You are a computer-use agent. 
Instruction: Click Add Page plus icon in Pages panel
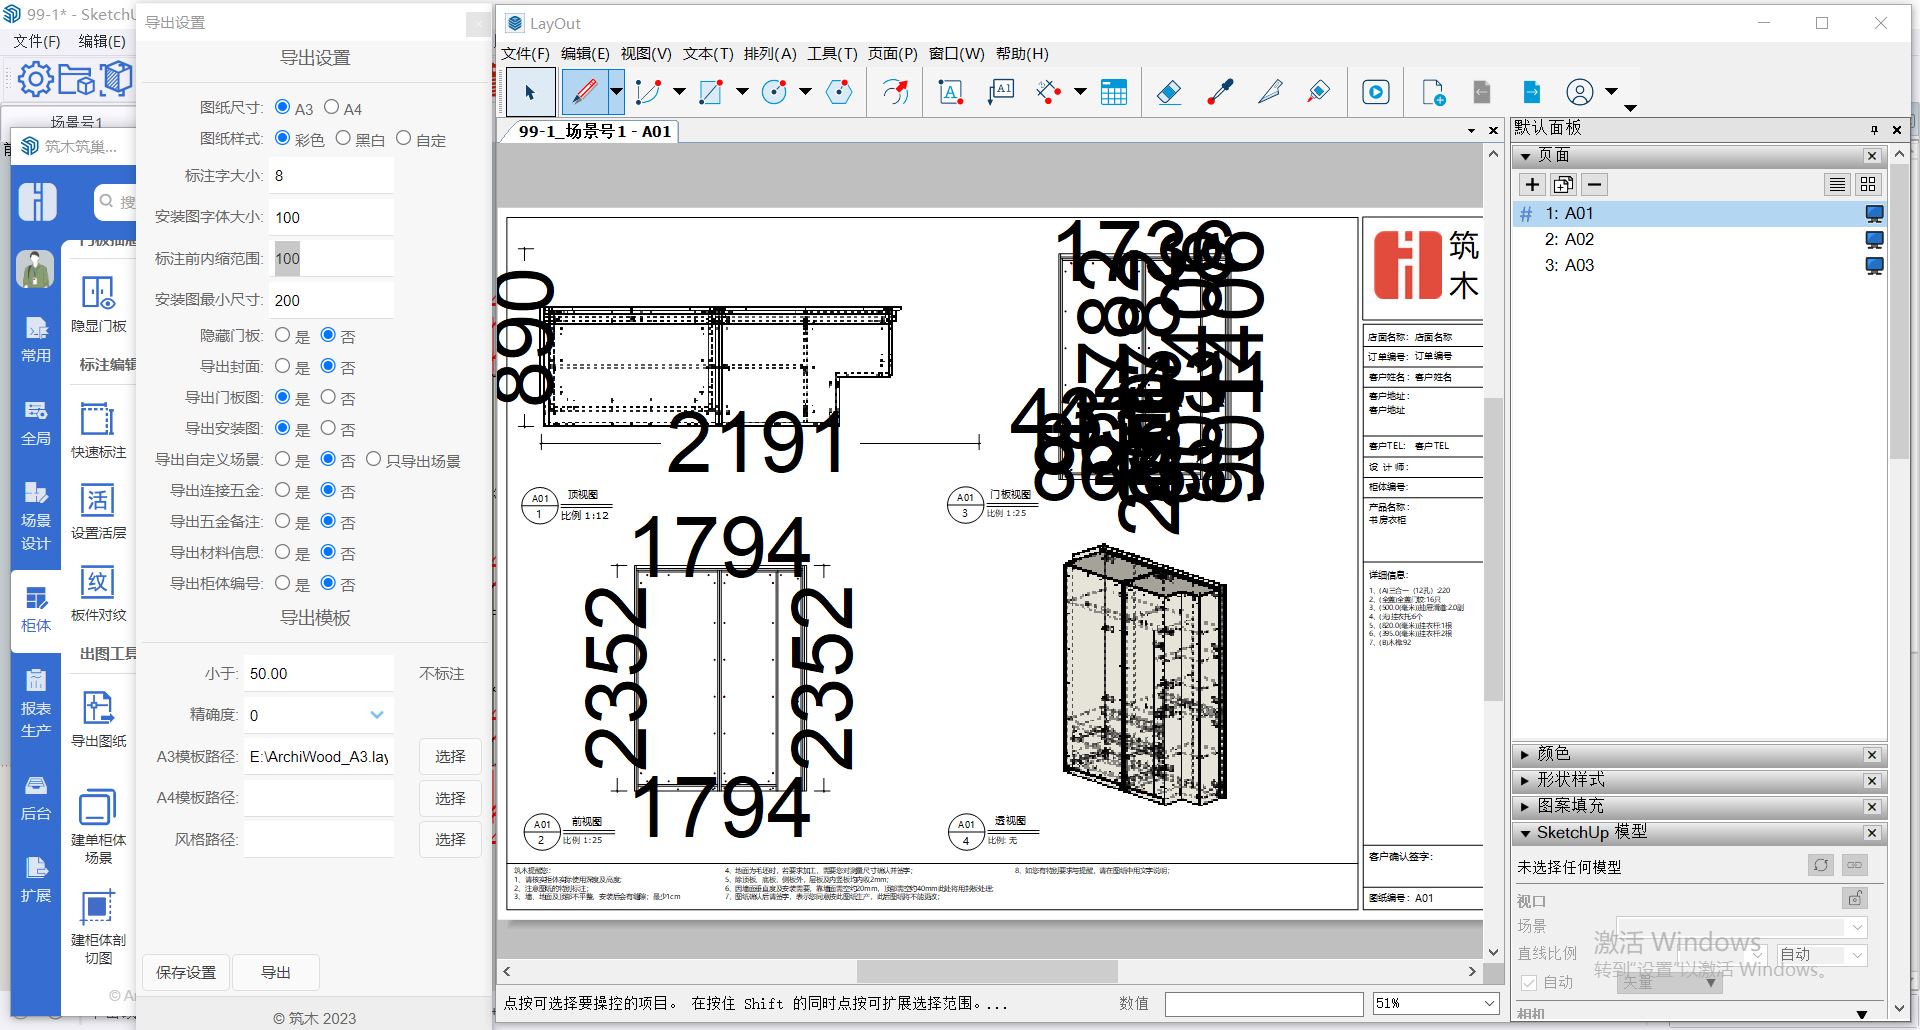[1532, 184]
